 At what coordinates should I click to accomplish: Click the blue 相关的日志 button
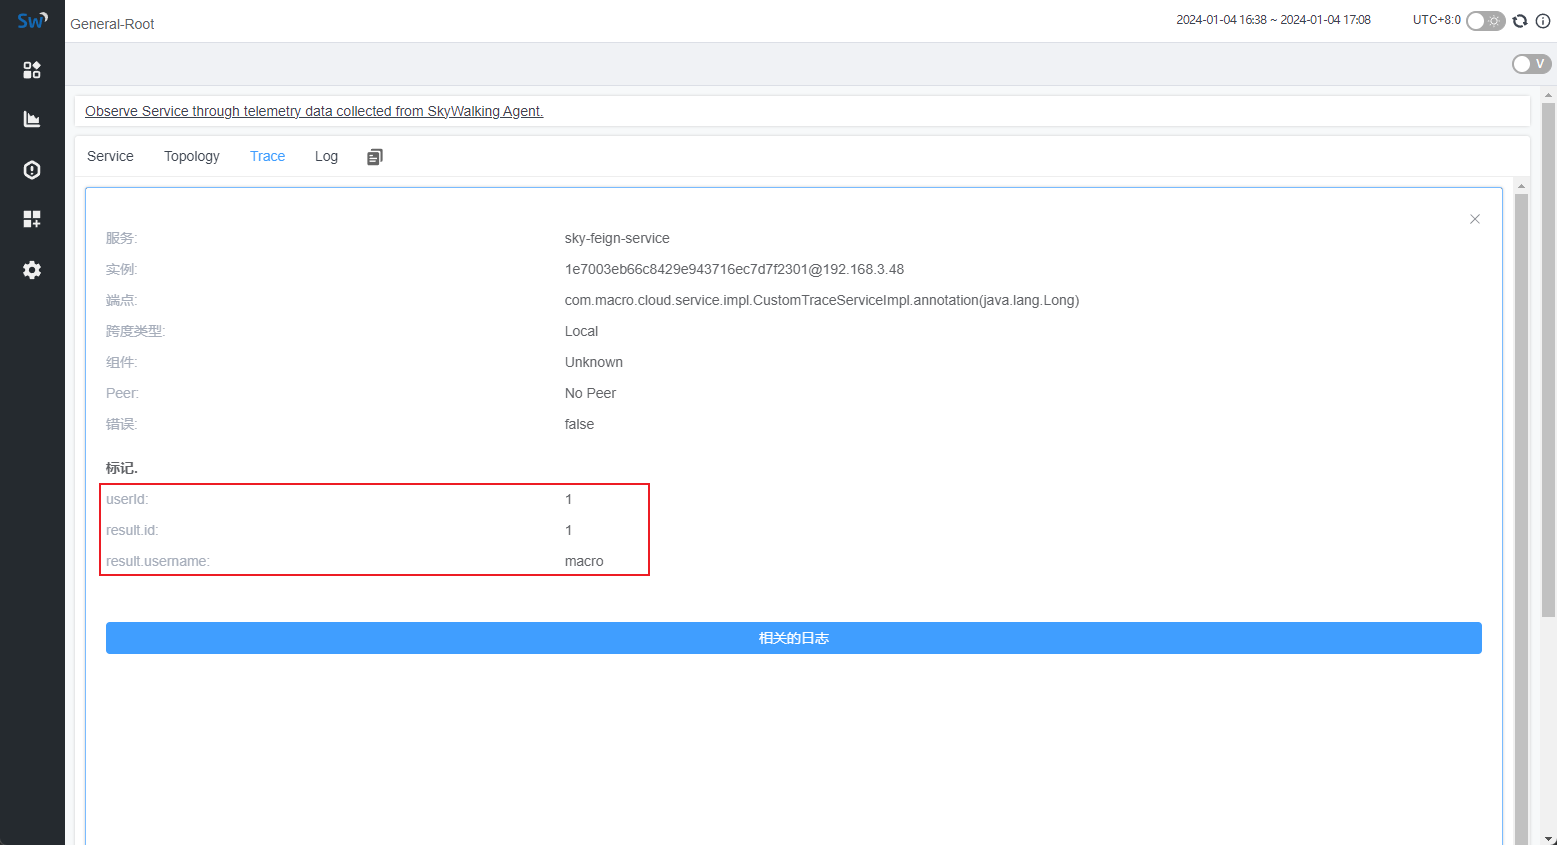pos(793,638)
